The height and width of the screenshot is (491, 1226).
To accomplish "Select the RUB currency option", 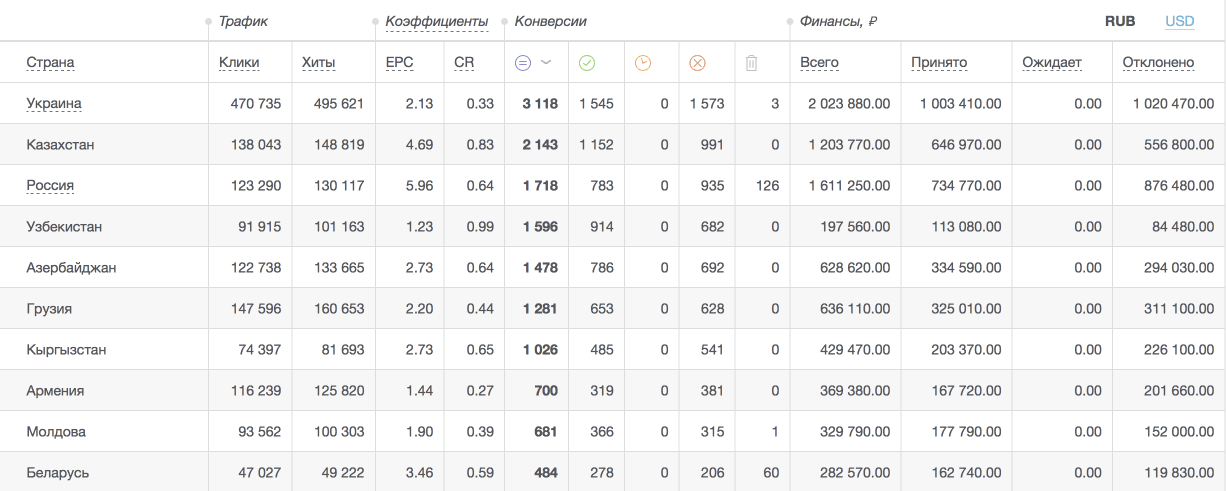I will tap(1120, 21).
